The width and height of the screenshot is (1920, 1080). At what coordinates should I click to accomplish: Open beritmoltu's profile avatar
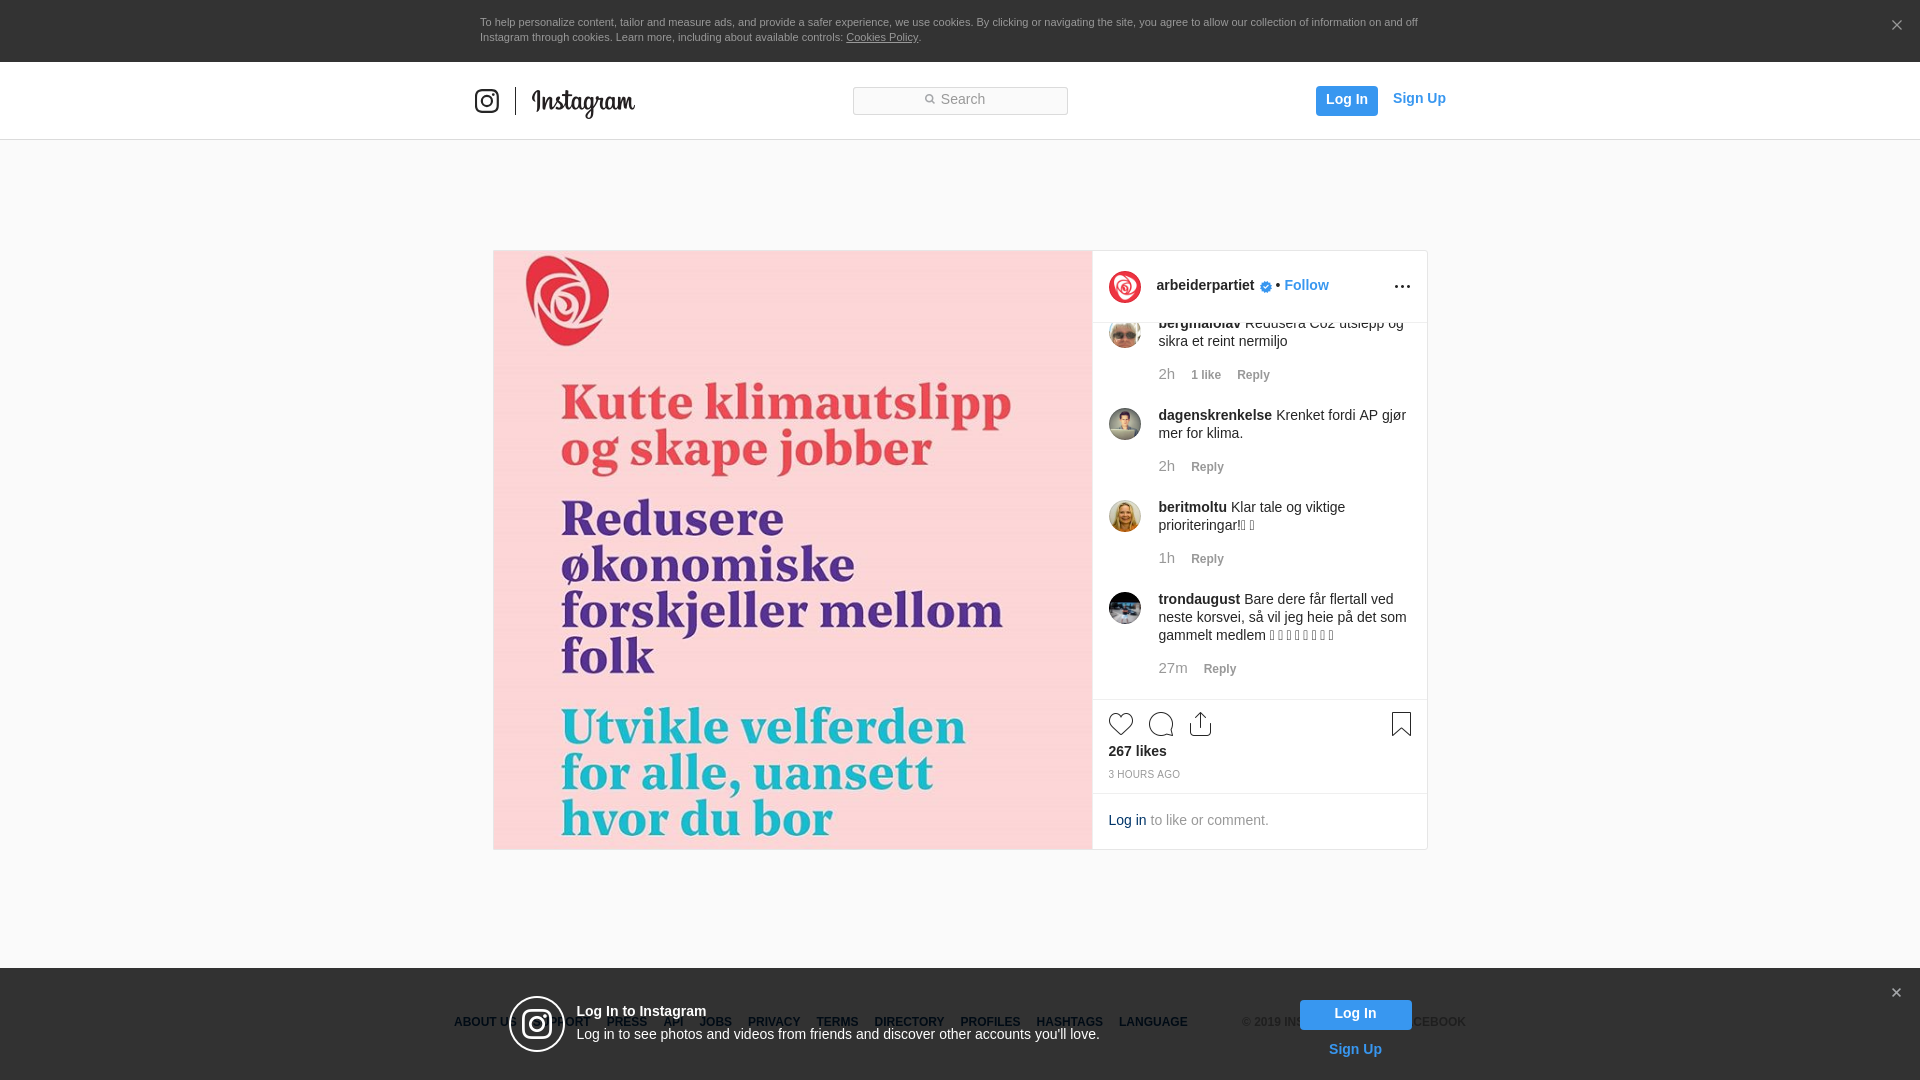pyautogui.click(x=1124, y=516)
